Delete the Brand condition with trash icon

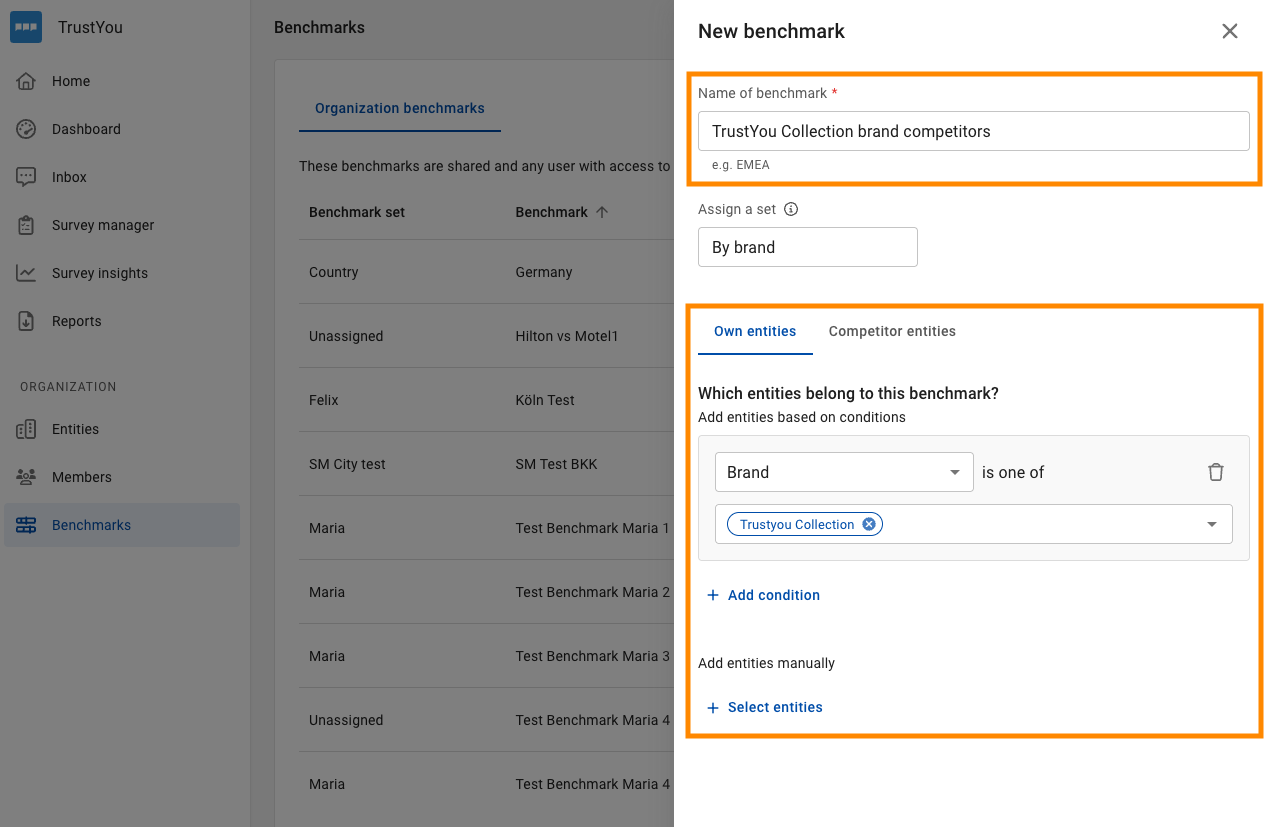point(1216,472)
